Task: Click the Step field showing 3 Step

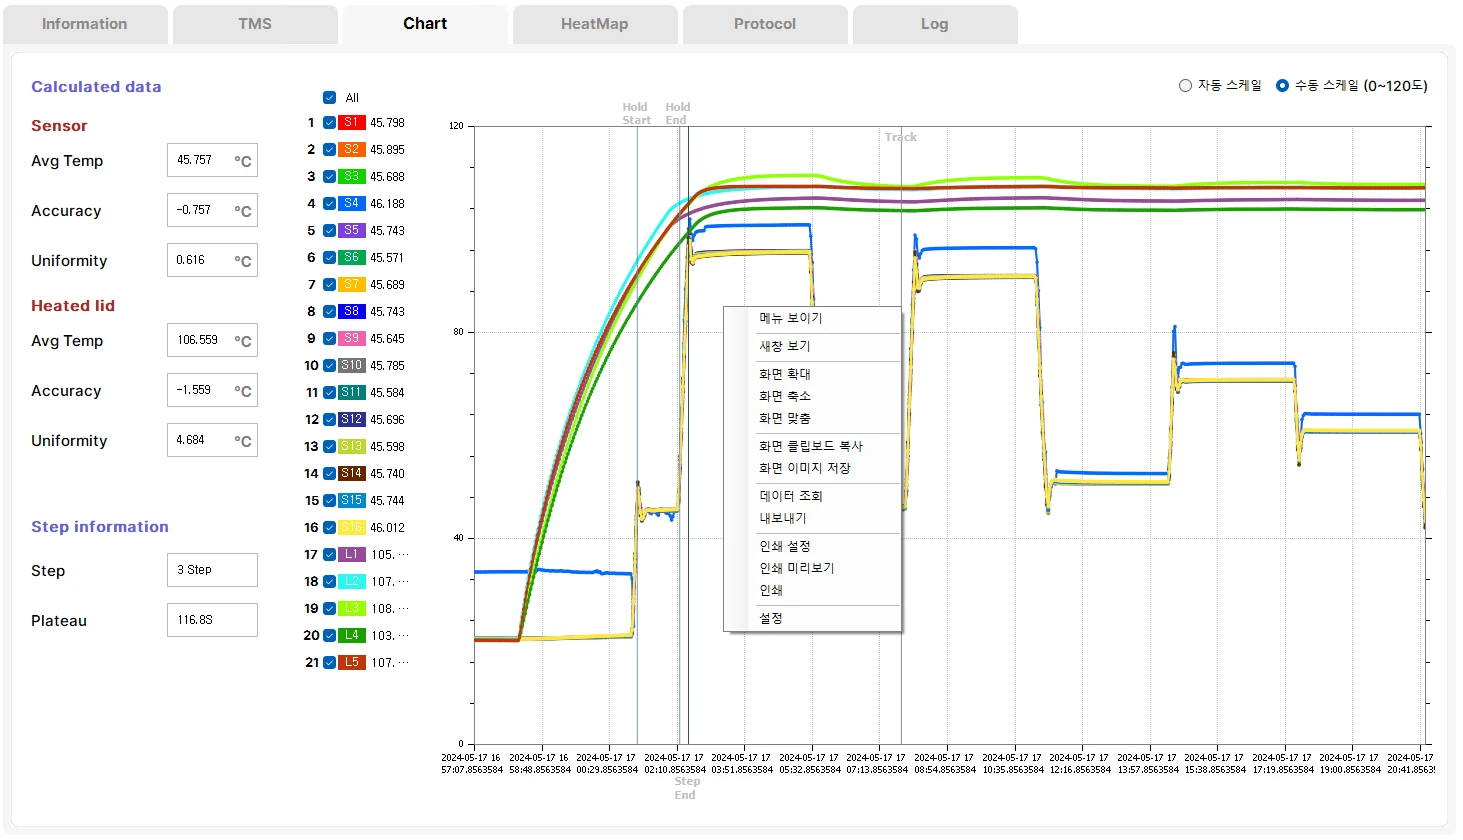Action: pos(212,570)
